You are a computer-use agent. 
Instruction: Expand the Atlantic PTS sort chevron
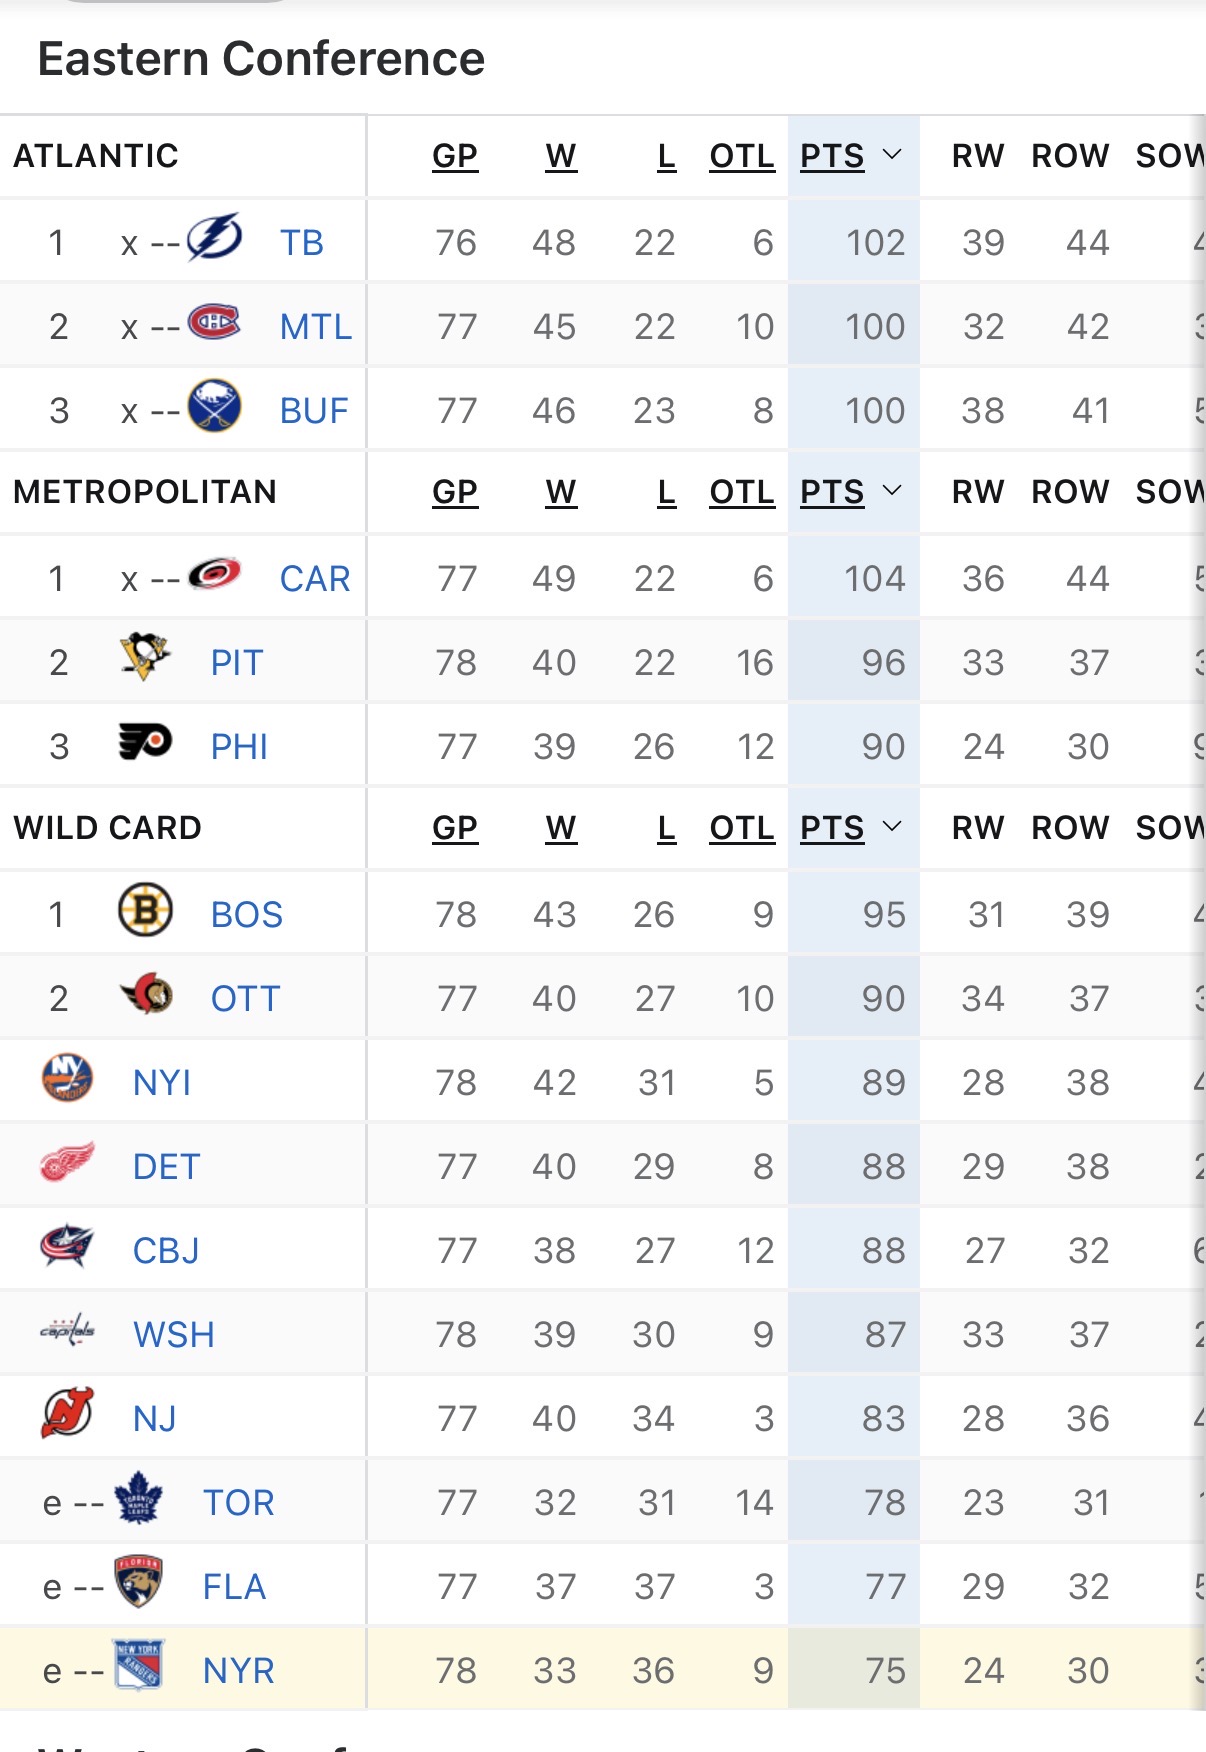tap(892, 155)
